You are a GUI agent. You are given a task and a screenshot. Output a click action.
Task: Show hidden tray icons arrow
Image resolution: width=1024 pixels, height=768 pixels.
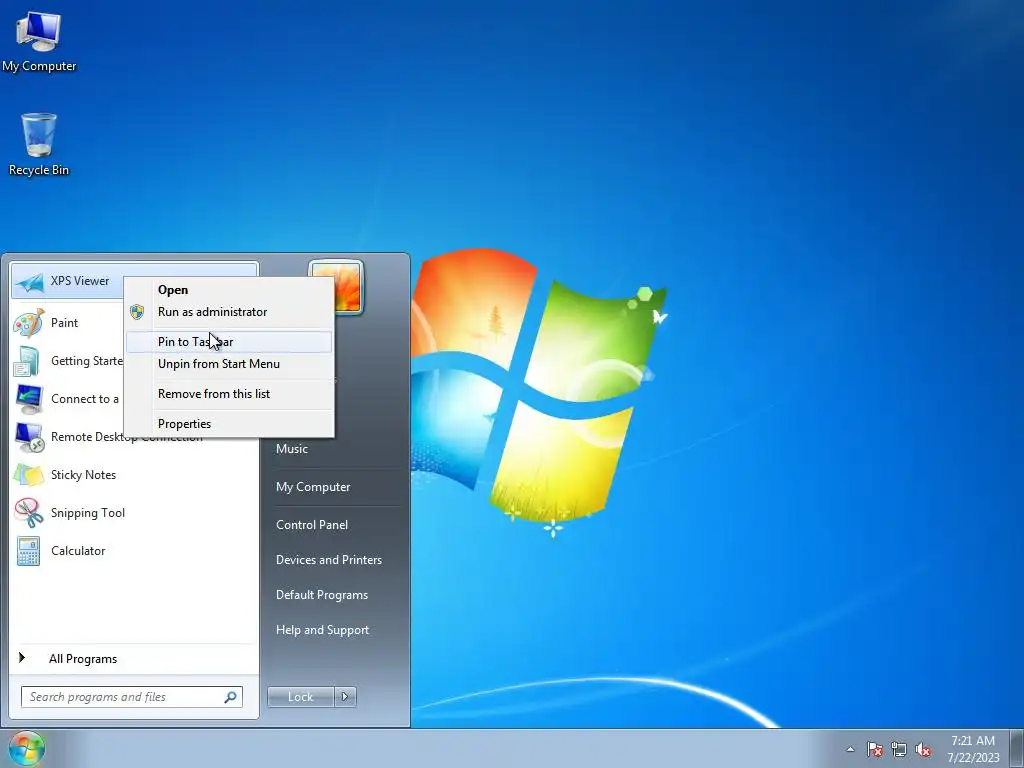click(850, 749)
